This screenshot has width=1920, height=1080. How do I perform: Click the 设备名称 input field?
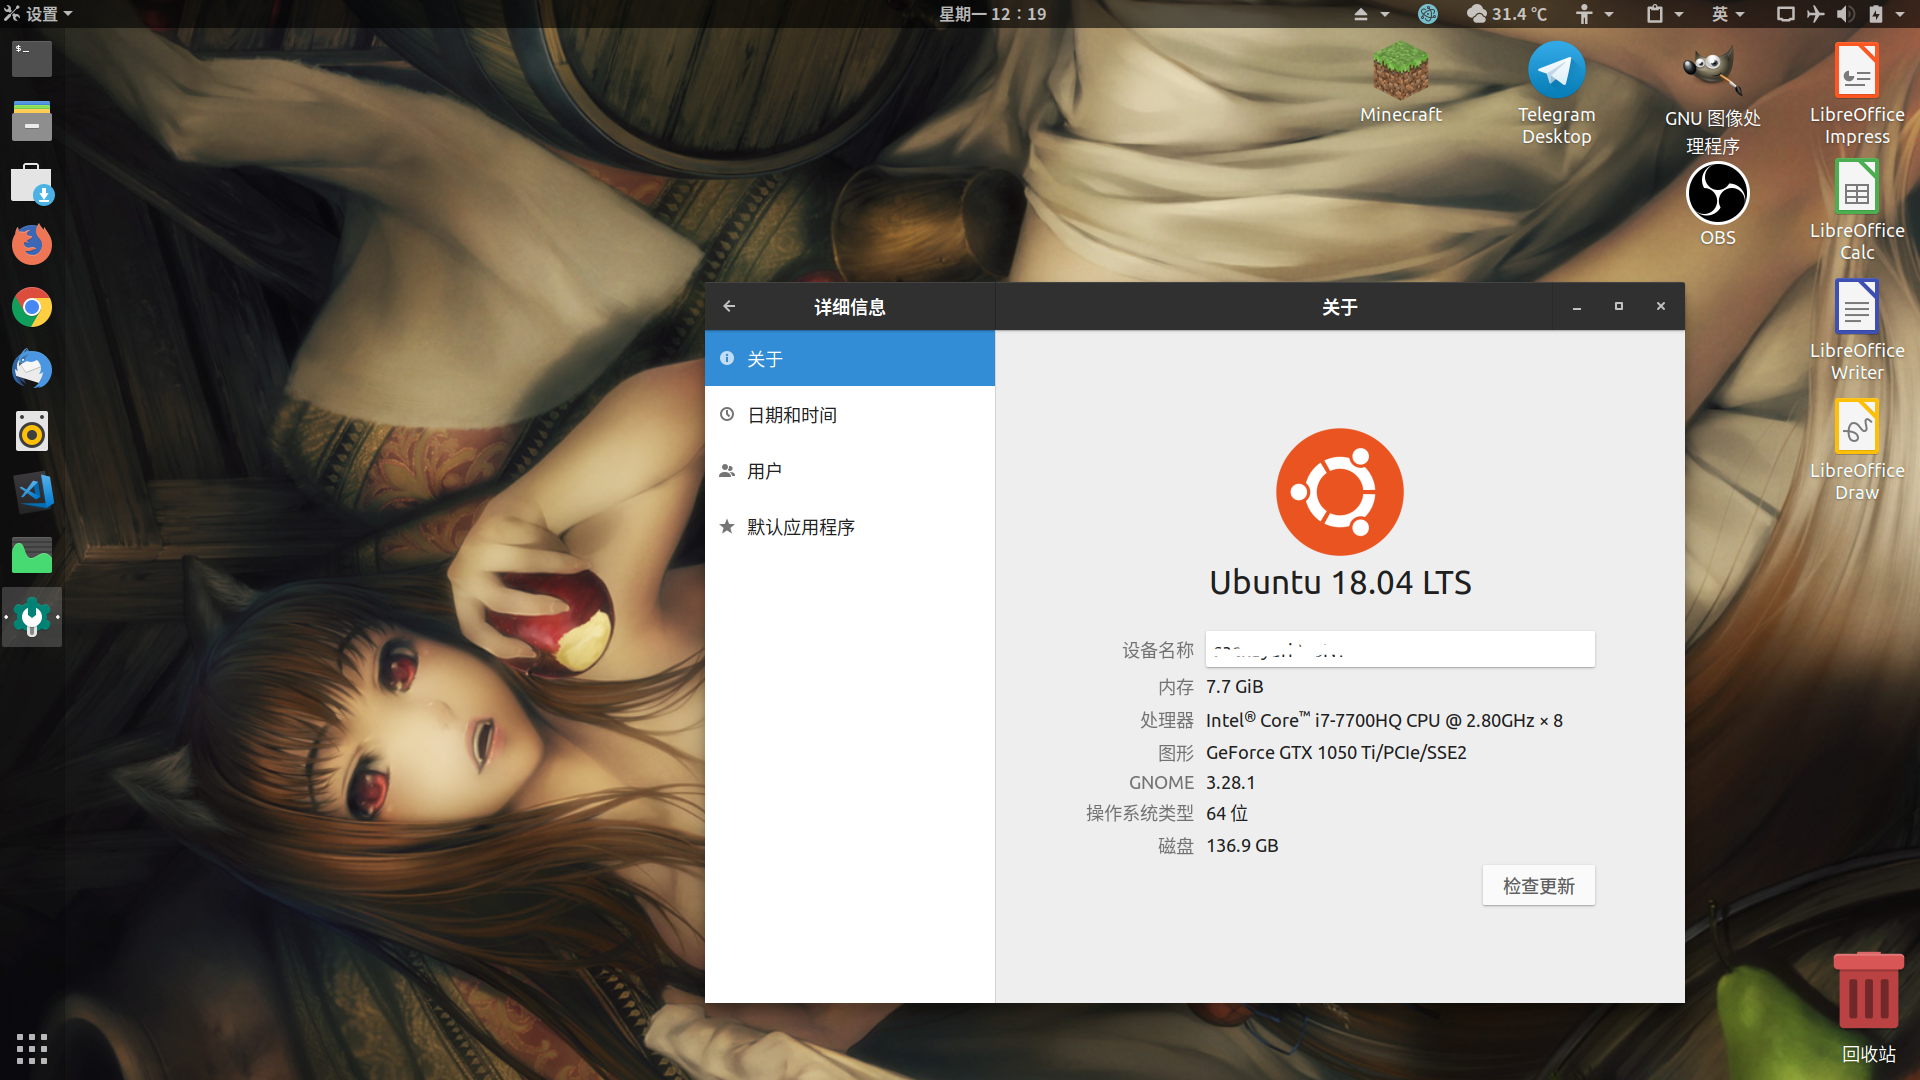1400,649
